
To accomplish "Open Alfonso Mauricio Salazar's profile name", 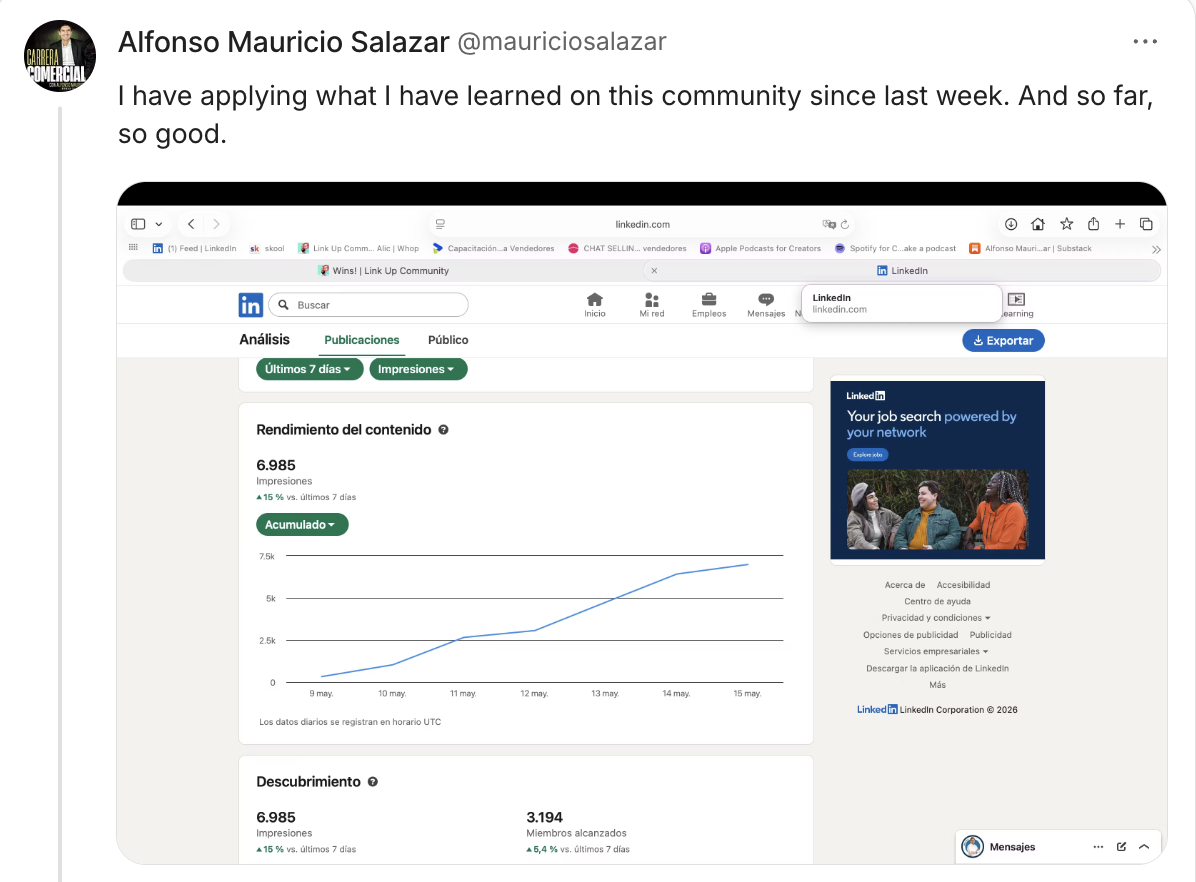I will (x=284, y=41).
